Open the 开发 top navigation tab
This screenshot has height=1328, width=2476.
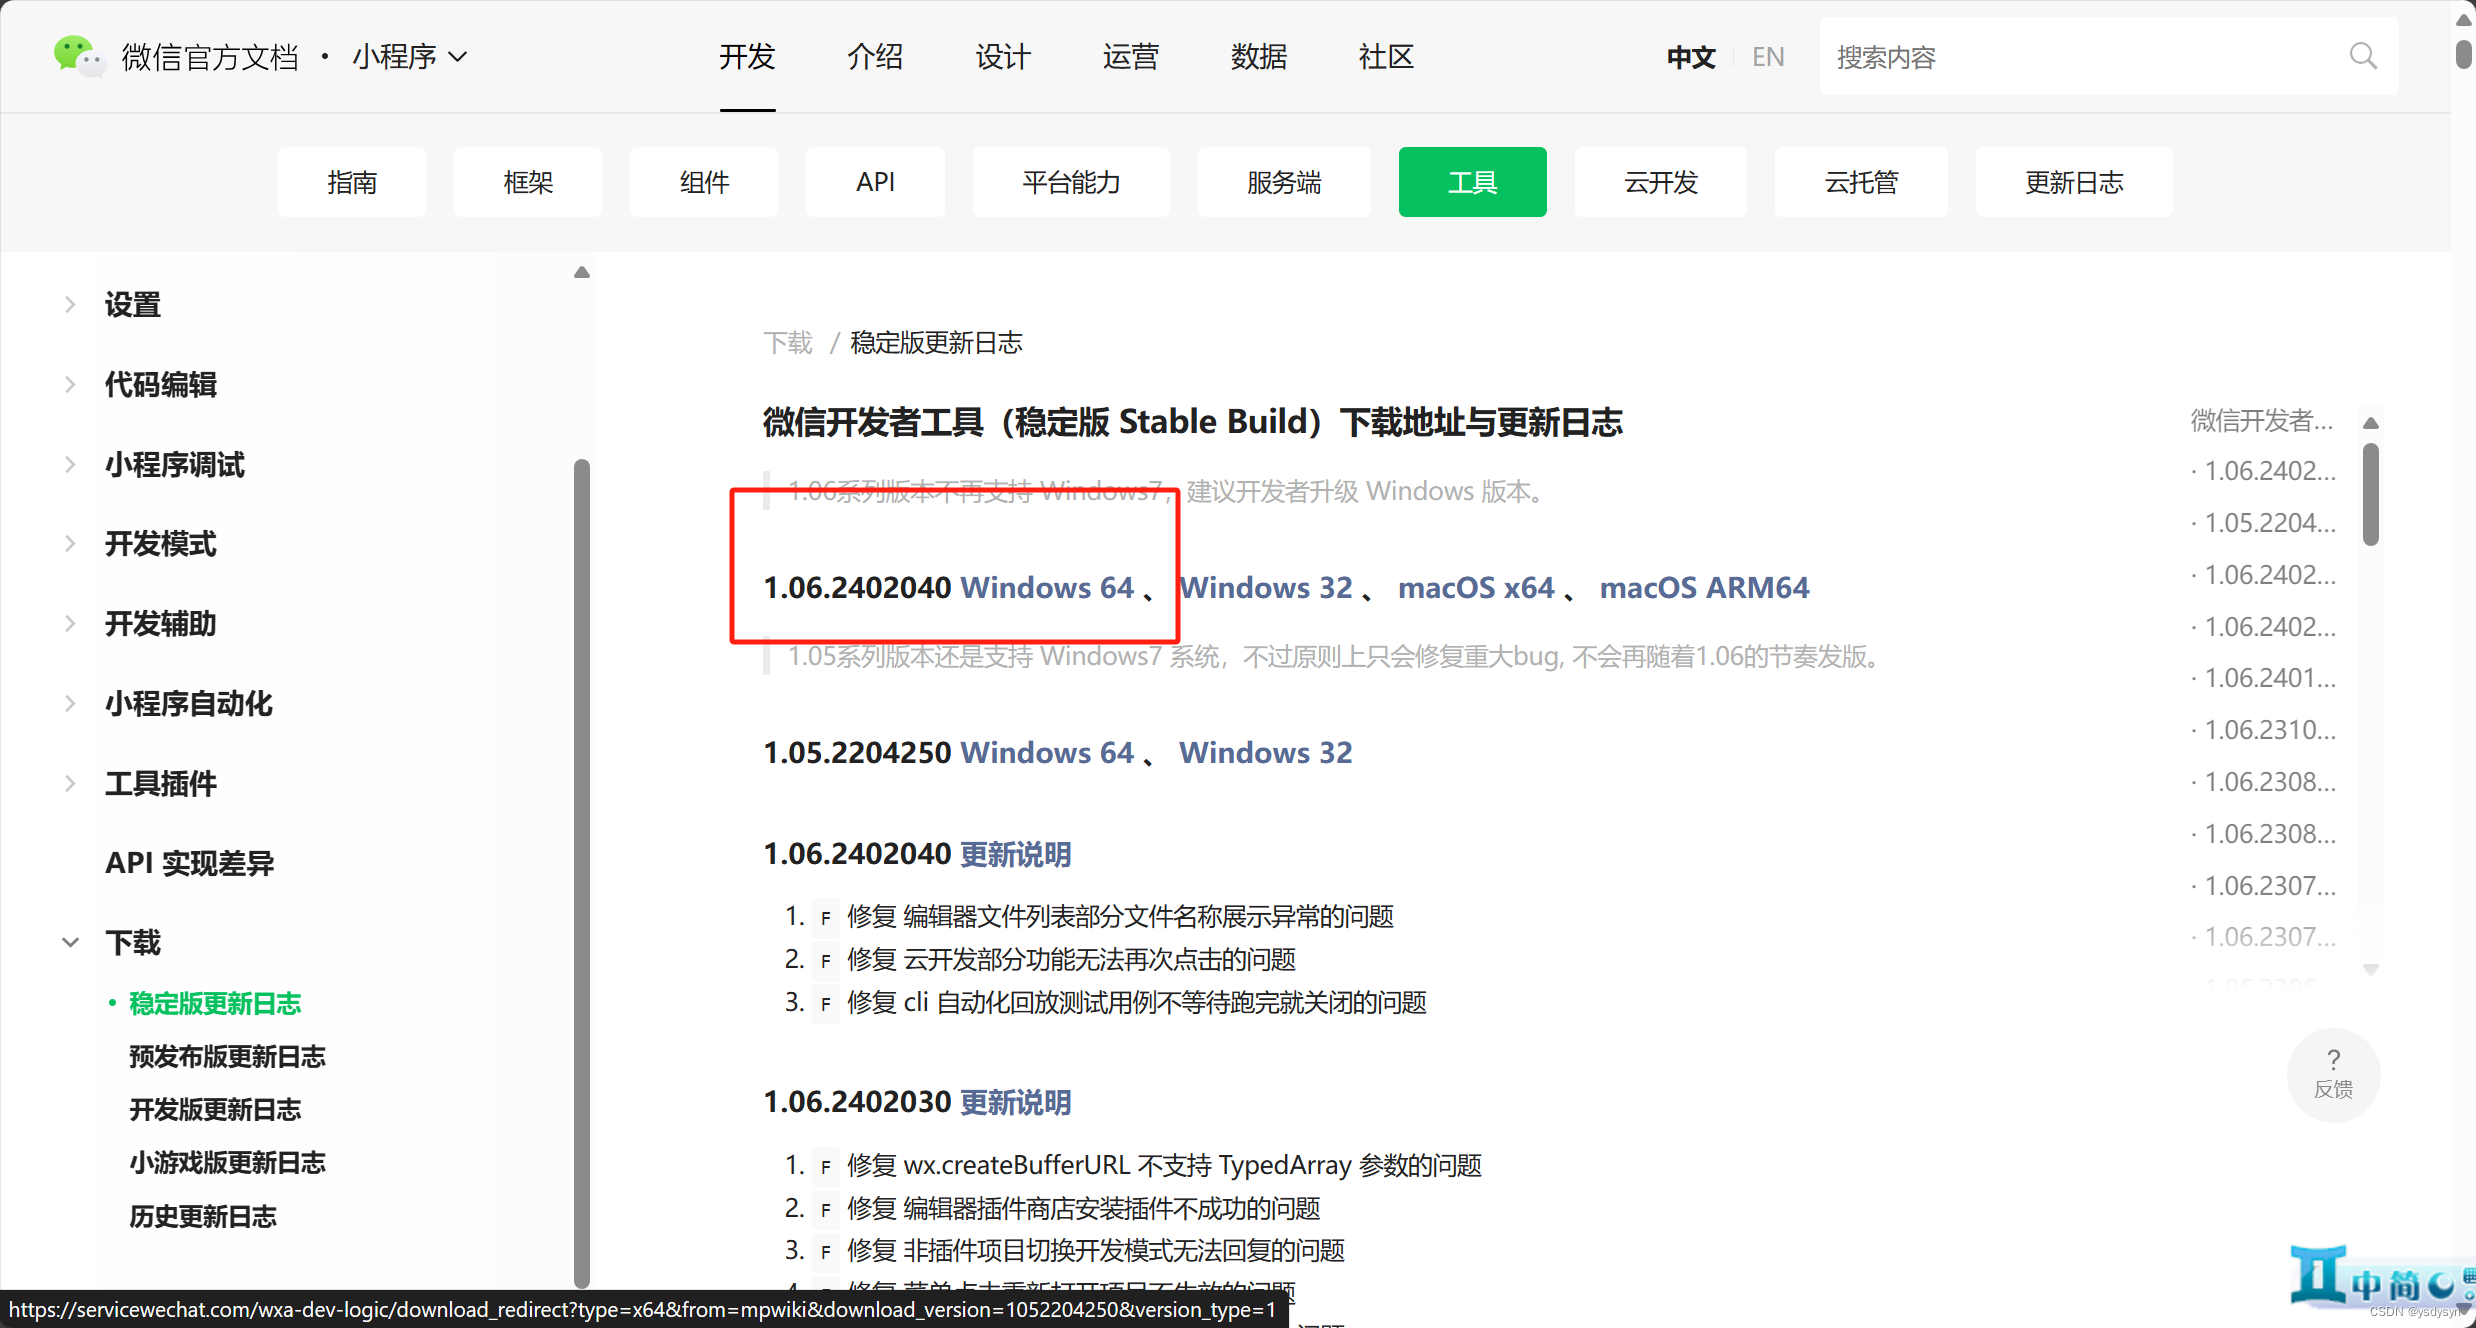click(x=747, y=57)
